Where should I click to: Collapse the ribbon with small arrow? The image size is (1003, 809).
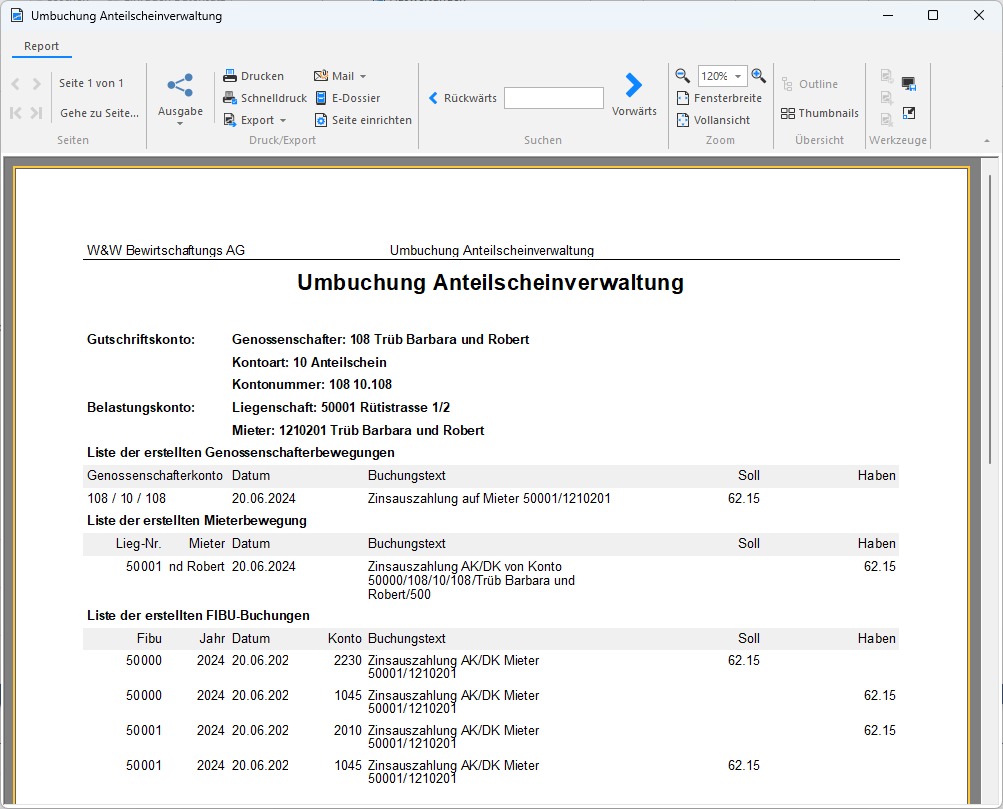986,141
